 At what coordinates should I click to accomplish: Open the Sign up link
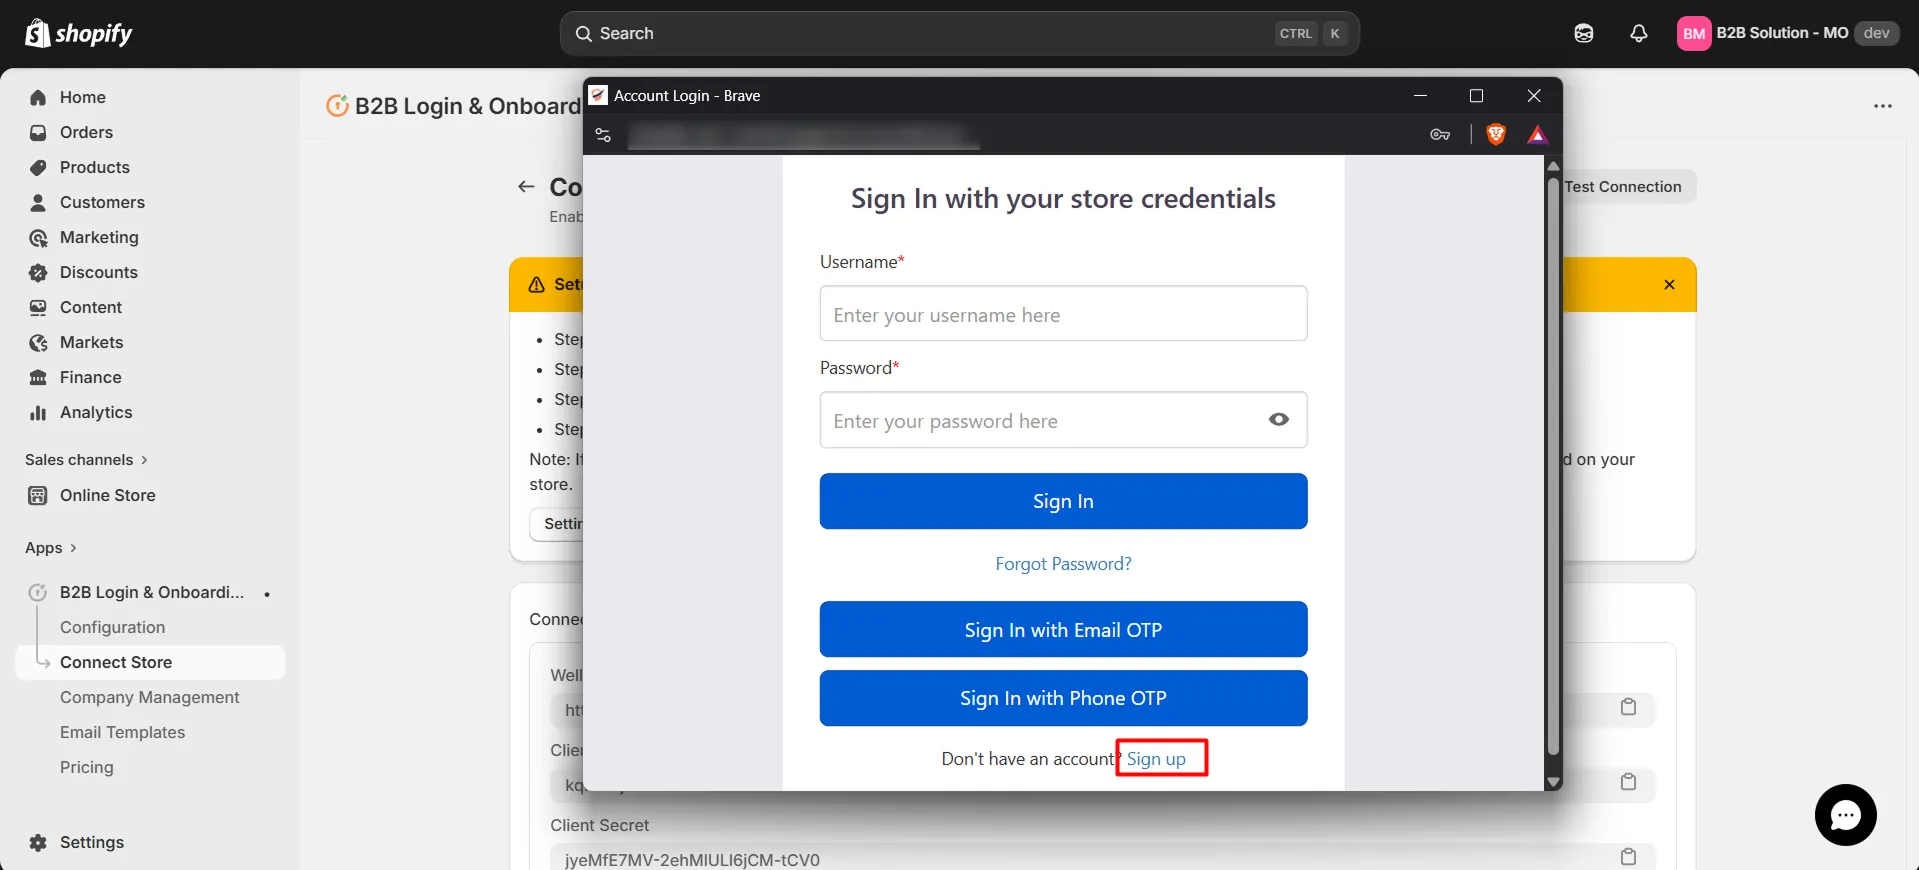pos(1159,758)
